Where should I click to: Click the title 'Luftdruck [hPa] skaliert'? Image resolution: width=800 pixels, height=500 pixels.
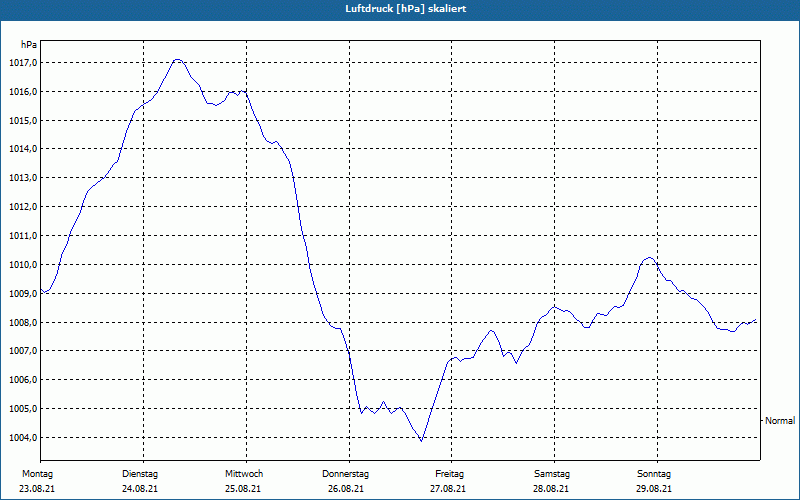406,9
